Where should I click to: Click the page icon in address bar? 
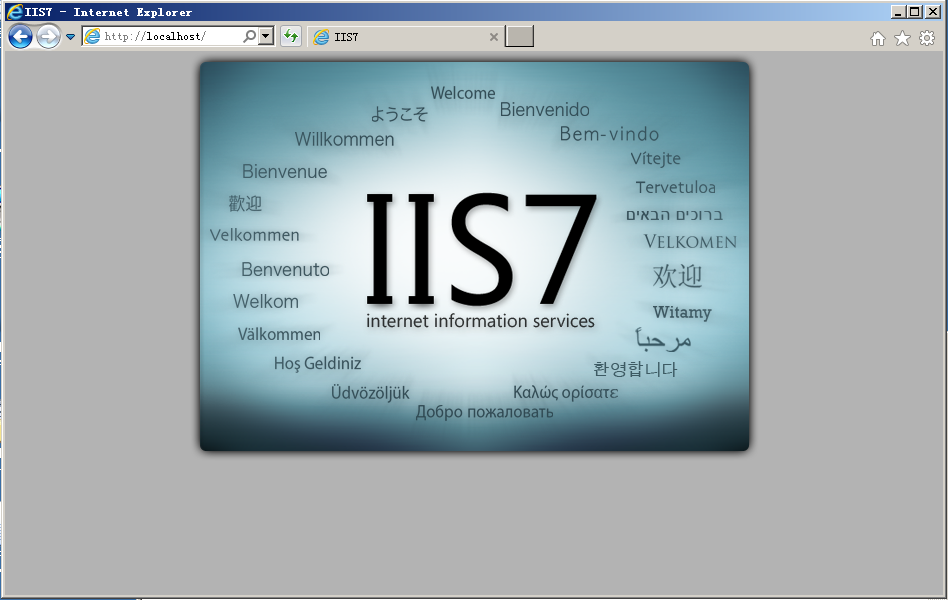92,36
